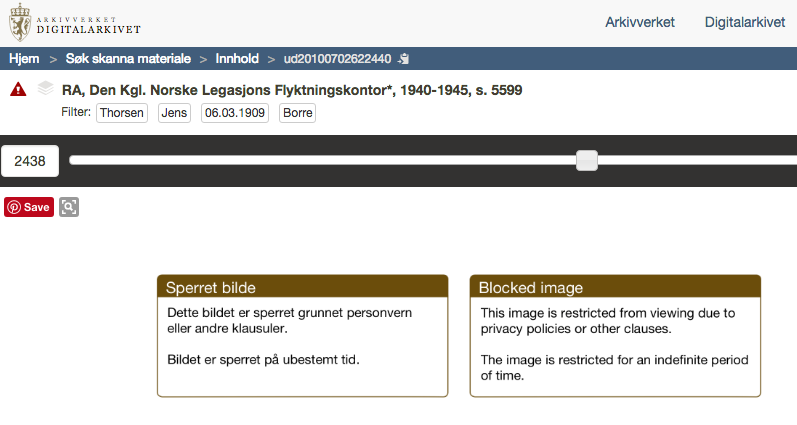The width and height of the screenshot is (797, 425).
Task: Select the Borre filter tag
Action: [x=297, y=113]
